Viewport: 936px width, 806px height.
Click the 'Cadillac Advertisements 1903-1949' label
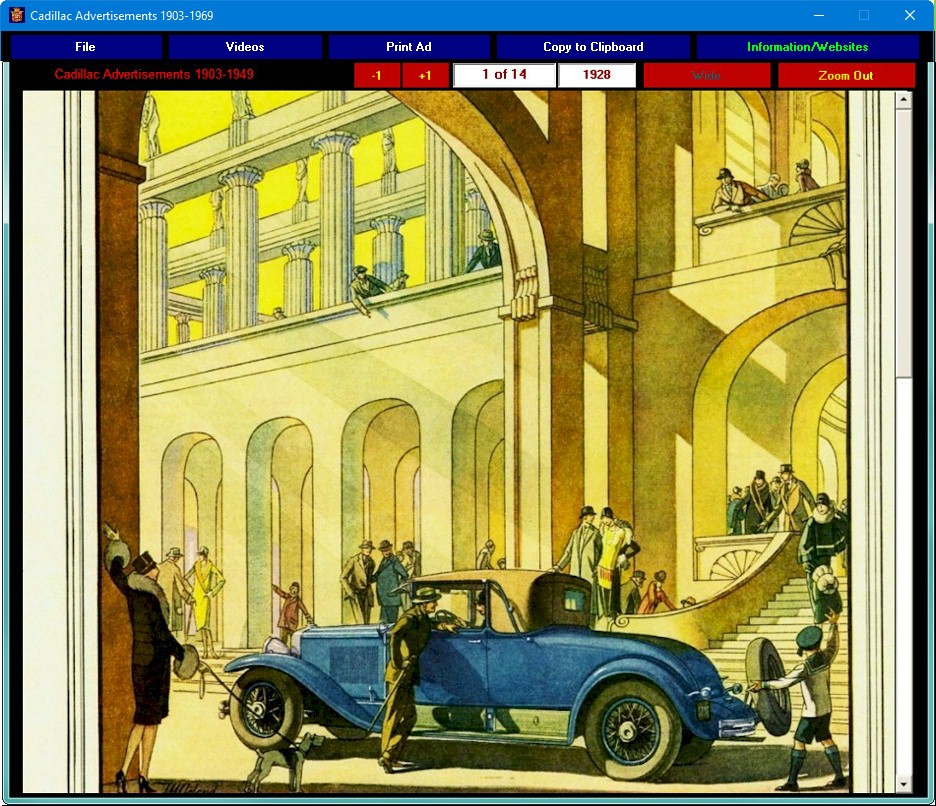pos(154,75)
